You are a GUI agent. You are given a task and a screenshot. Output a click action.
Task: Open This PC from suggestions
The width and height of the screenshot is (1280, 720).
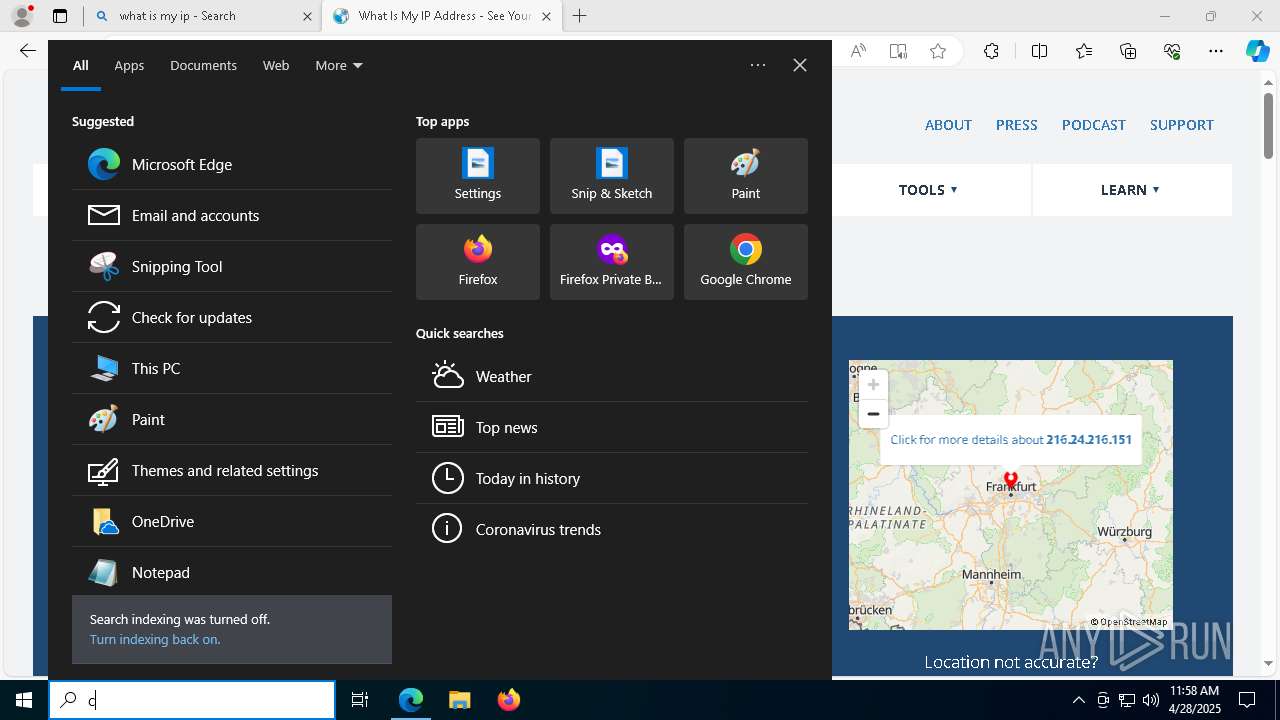[232, 368]
